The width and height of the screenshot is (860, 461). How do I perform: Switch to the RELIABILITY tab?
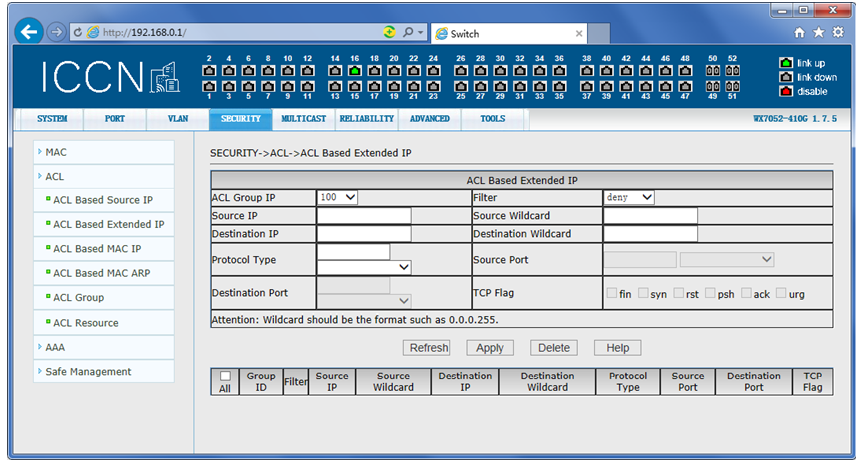[x=366, y=119]
